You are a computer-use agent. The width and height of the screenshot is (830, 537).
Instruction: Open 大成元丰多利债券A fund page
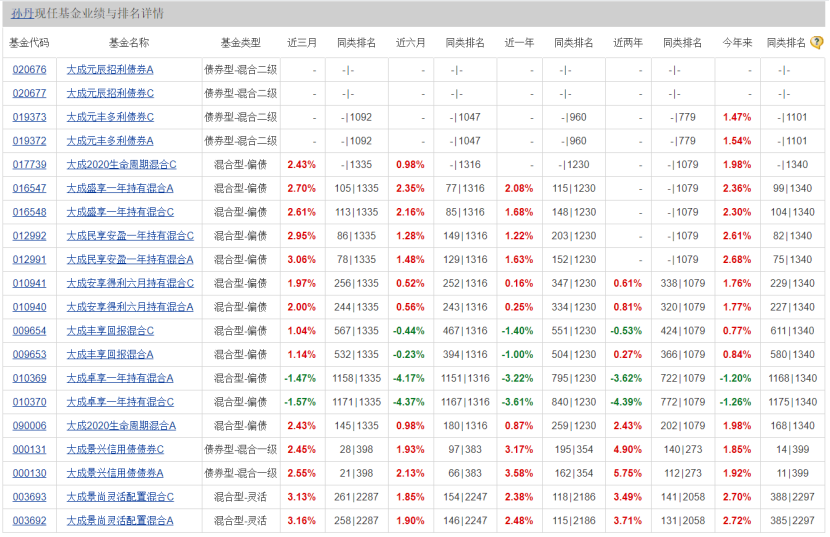point(110,141)
